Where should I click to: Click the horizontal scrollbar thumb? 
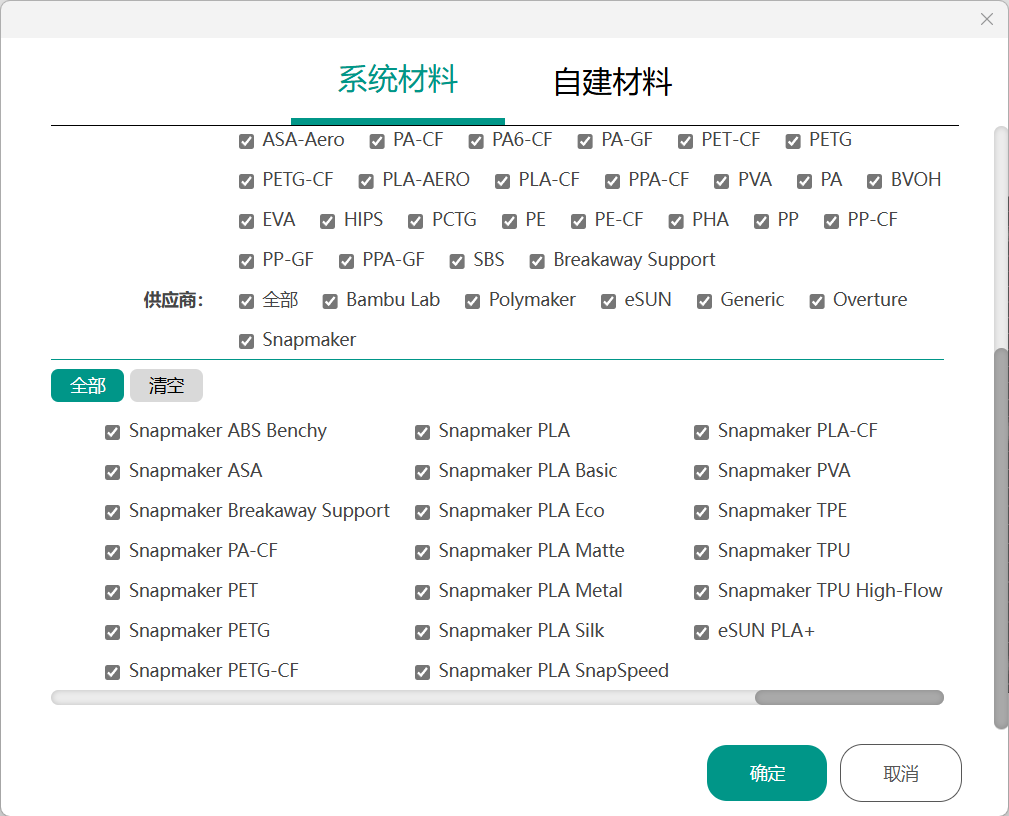click(848, 697)
